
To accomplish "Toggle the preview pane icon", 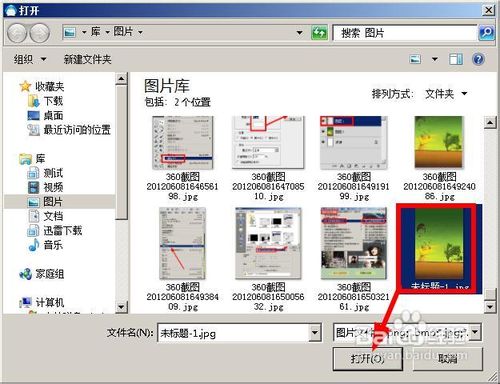I will pyautogui.click(x=456, y=59).
